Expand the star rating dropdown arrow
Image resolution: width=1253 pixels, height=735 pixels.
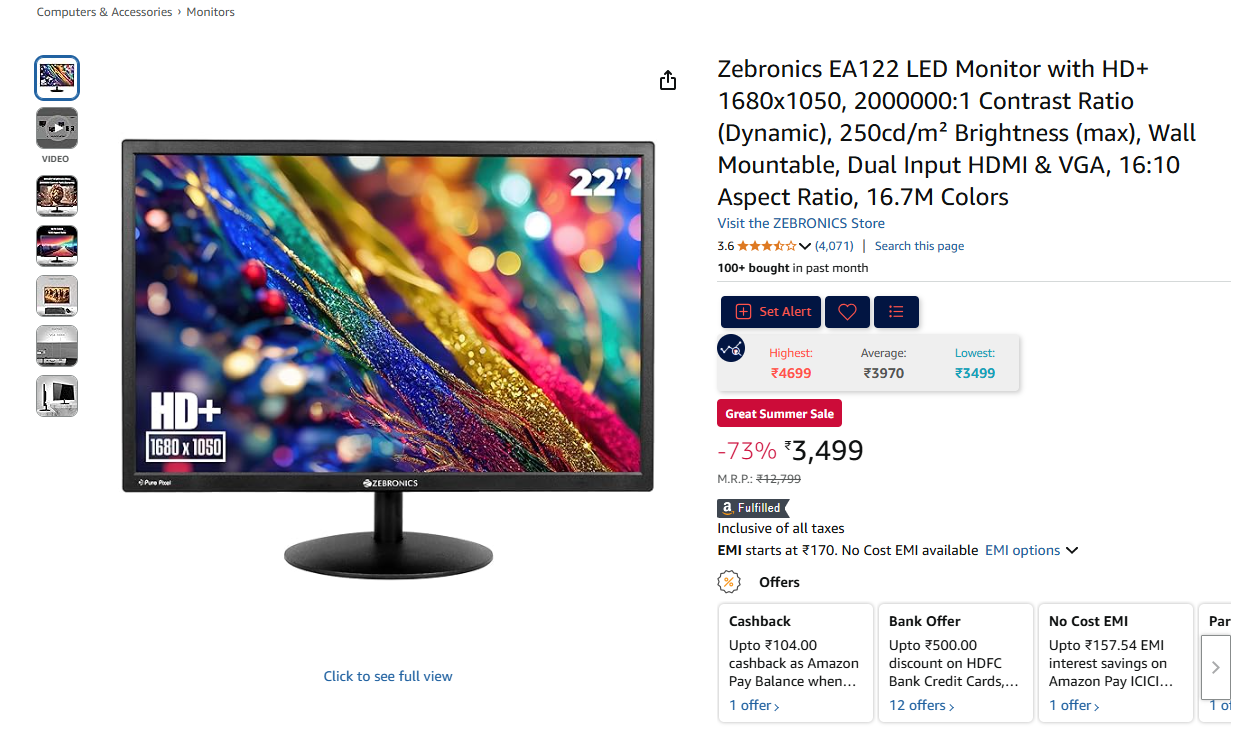tap(805, 246)
